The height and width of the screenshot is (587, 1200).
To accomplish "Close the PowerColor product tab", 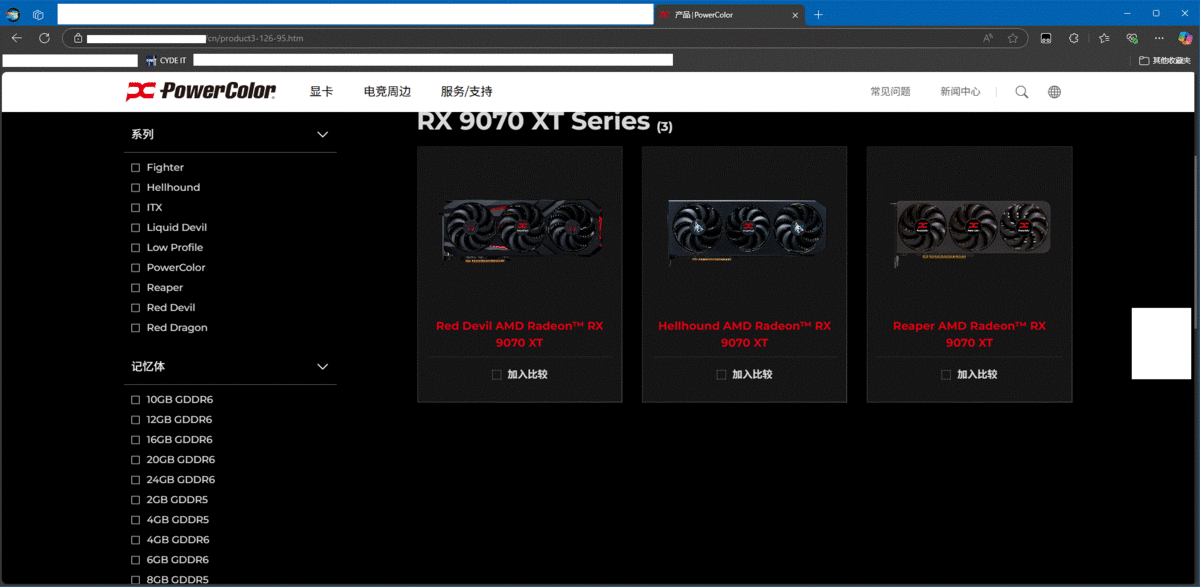I will point(796,15).
